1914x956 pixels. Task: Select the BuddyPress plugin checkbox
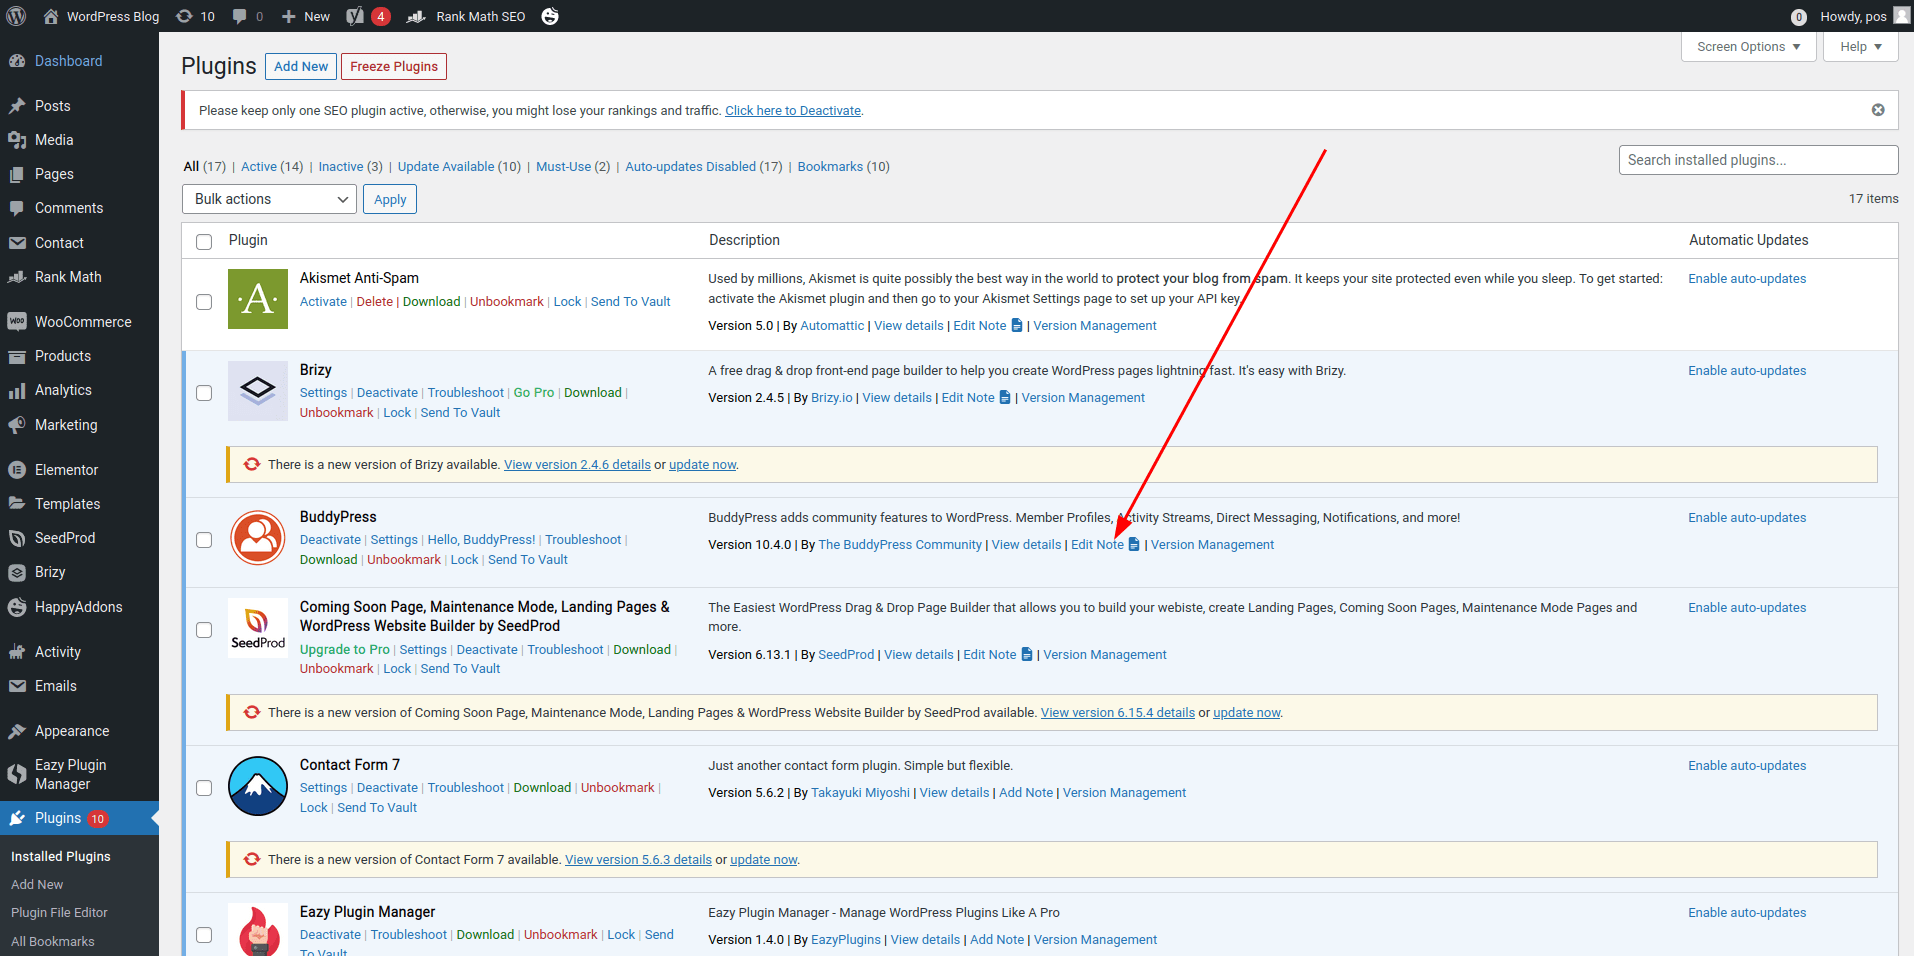click(x=204, y=540)
